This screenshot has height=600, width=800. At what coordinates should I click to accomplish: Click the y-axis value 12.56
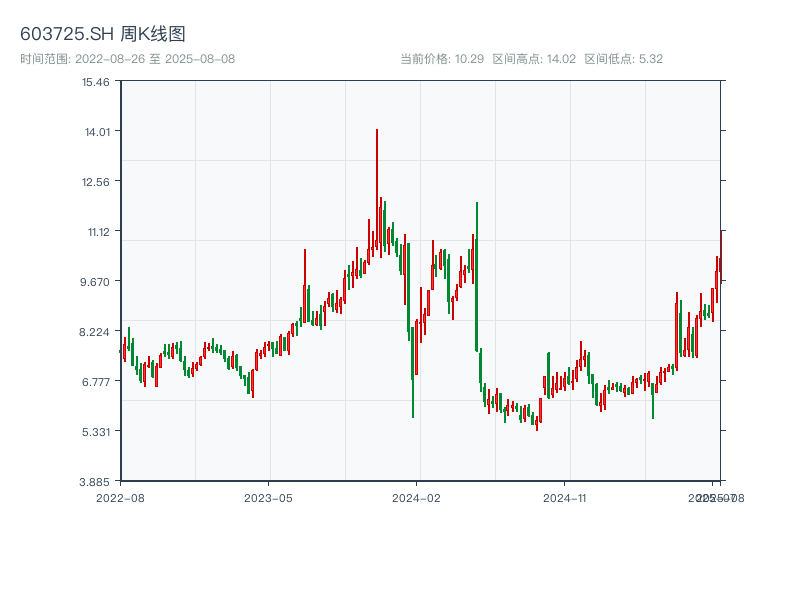96,182
